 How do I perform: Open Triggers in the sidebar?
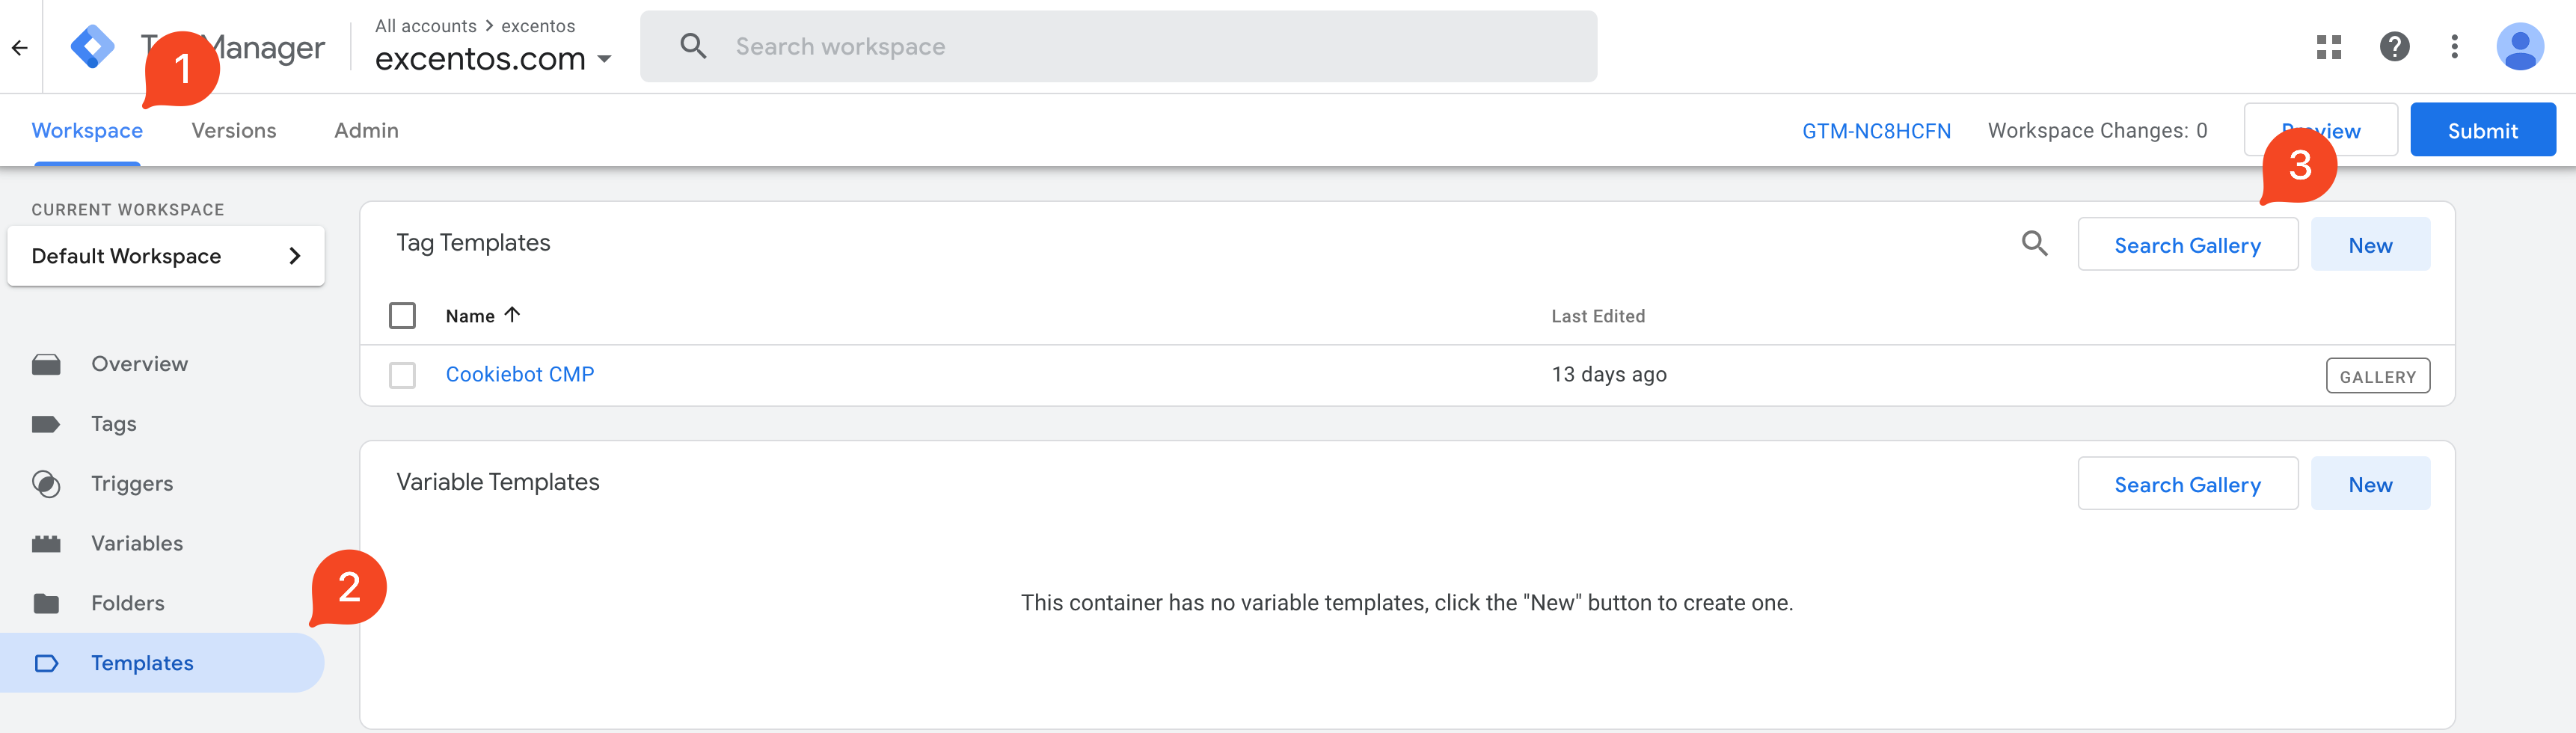(162, 484)
